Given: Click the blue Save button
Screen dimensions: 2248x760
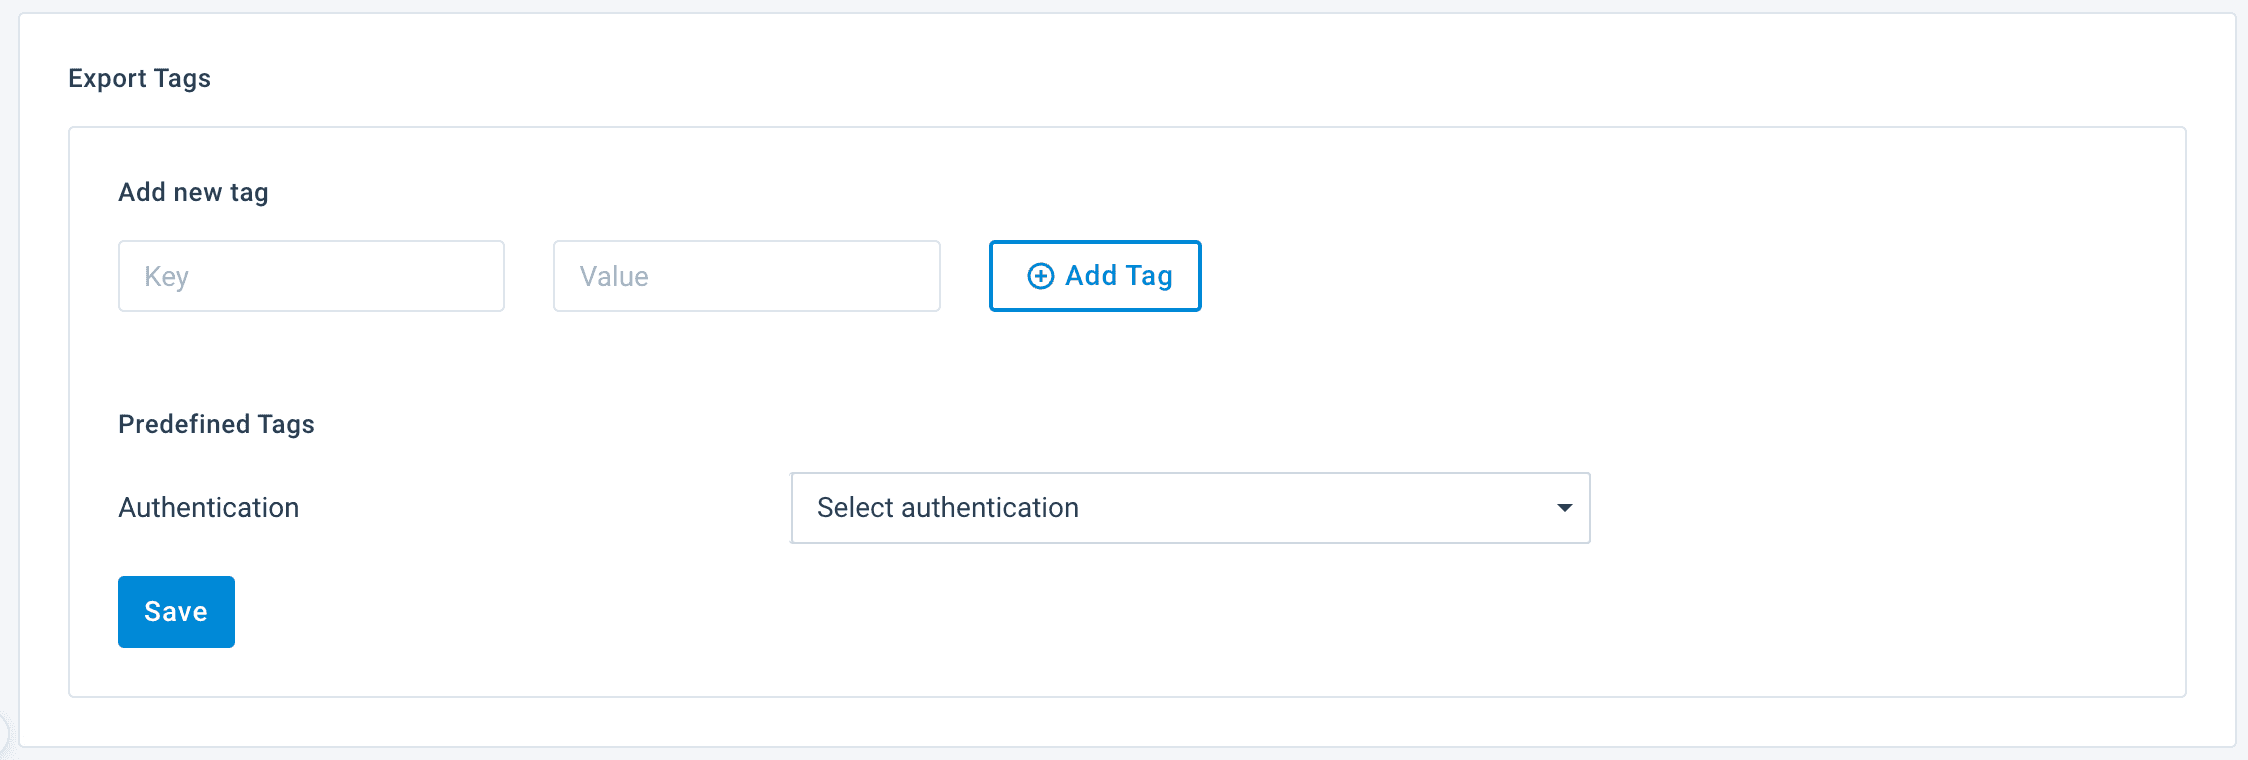Looking at the screenshot, I should coord(176,612).
